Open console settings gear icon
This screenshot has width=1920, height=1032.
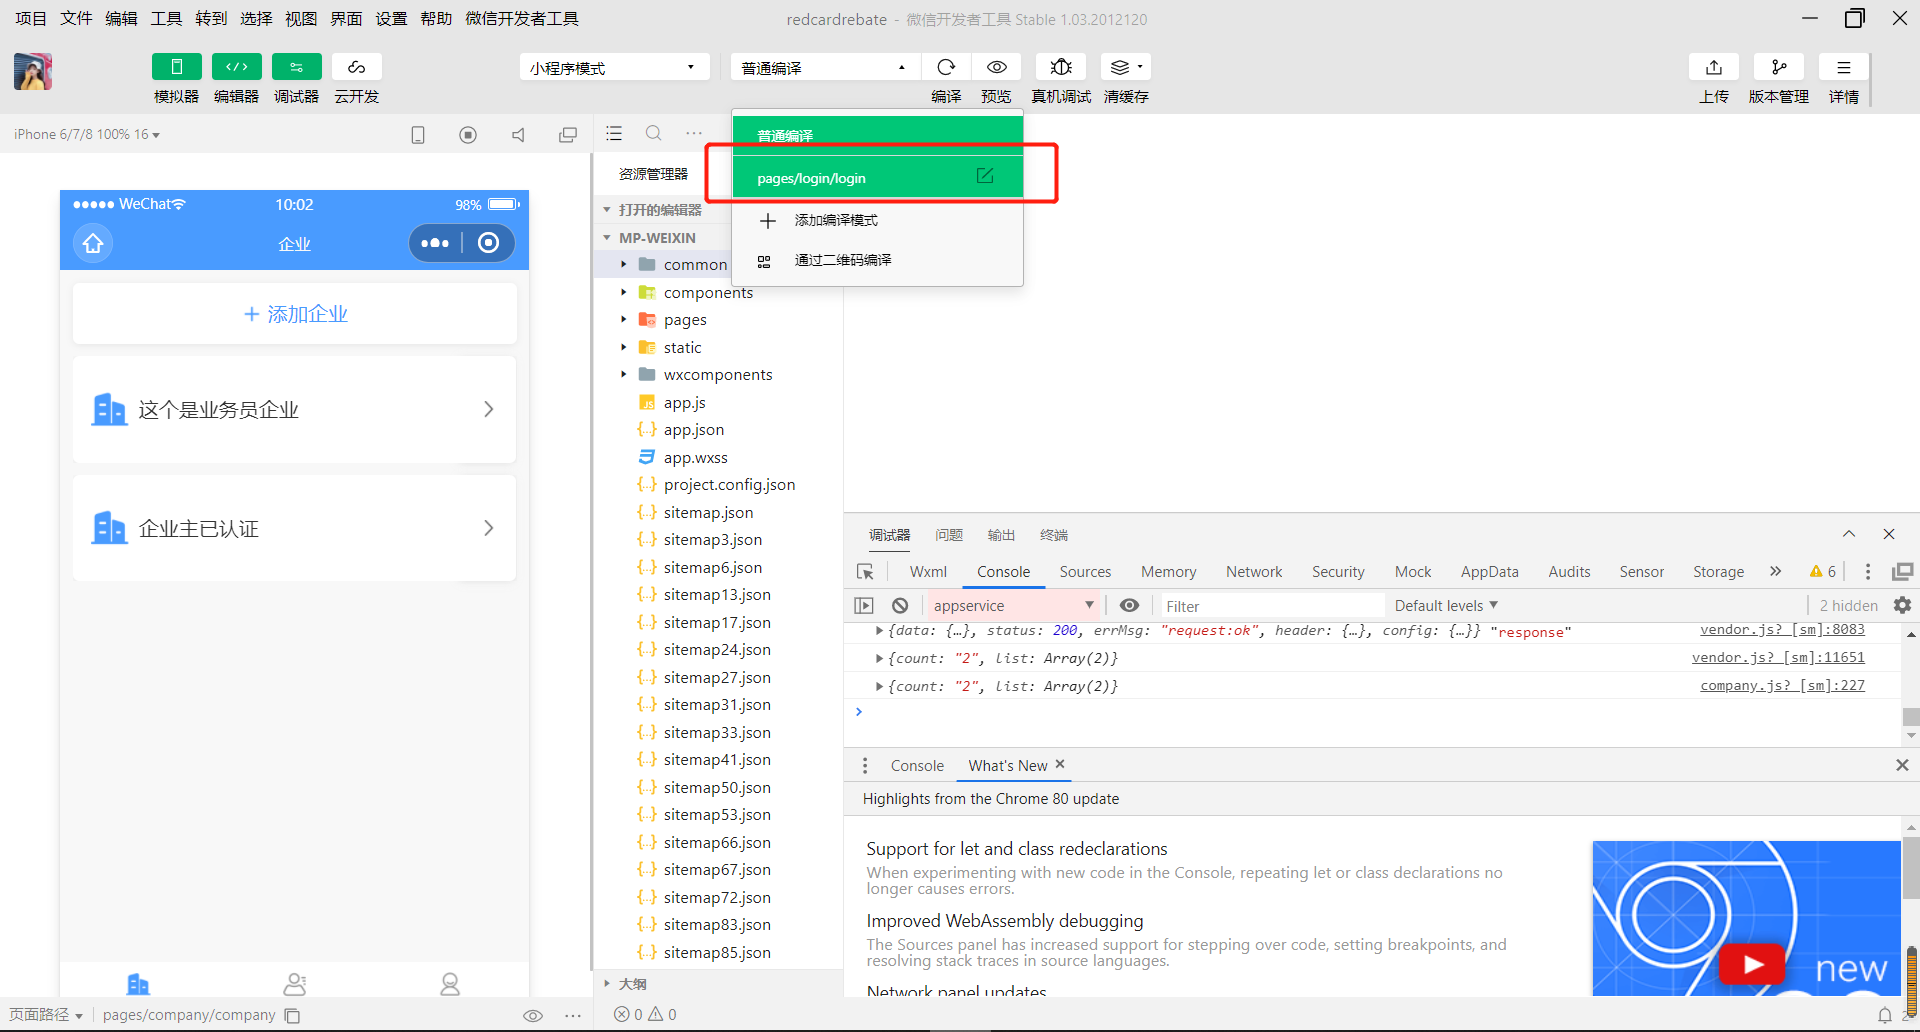(x=1902, y=605)
